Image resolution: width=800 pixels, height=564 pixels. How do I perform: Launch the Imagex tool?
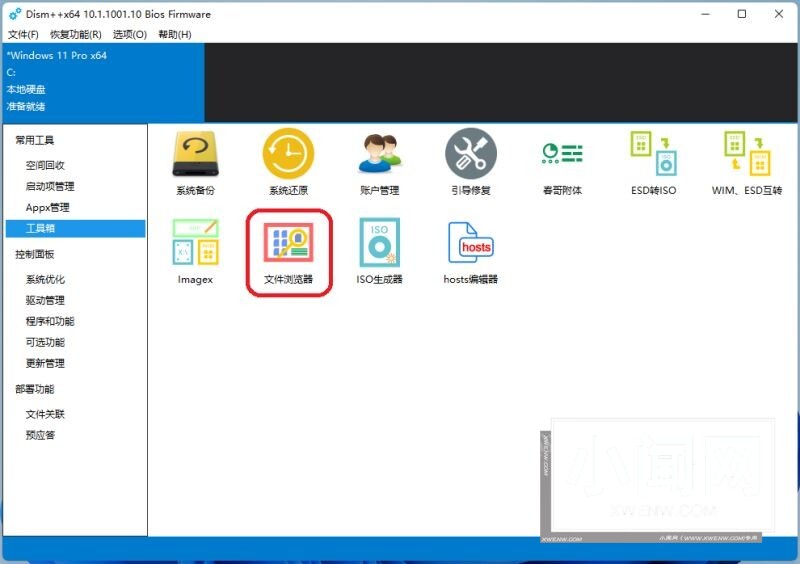point(195,251)
